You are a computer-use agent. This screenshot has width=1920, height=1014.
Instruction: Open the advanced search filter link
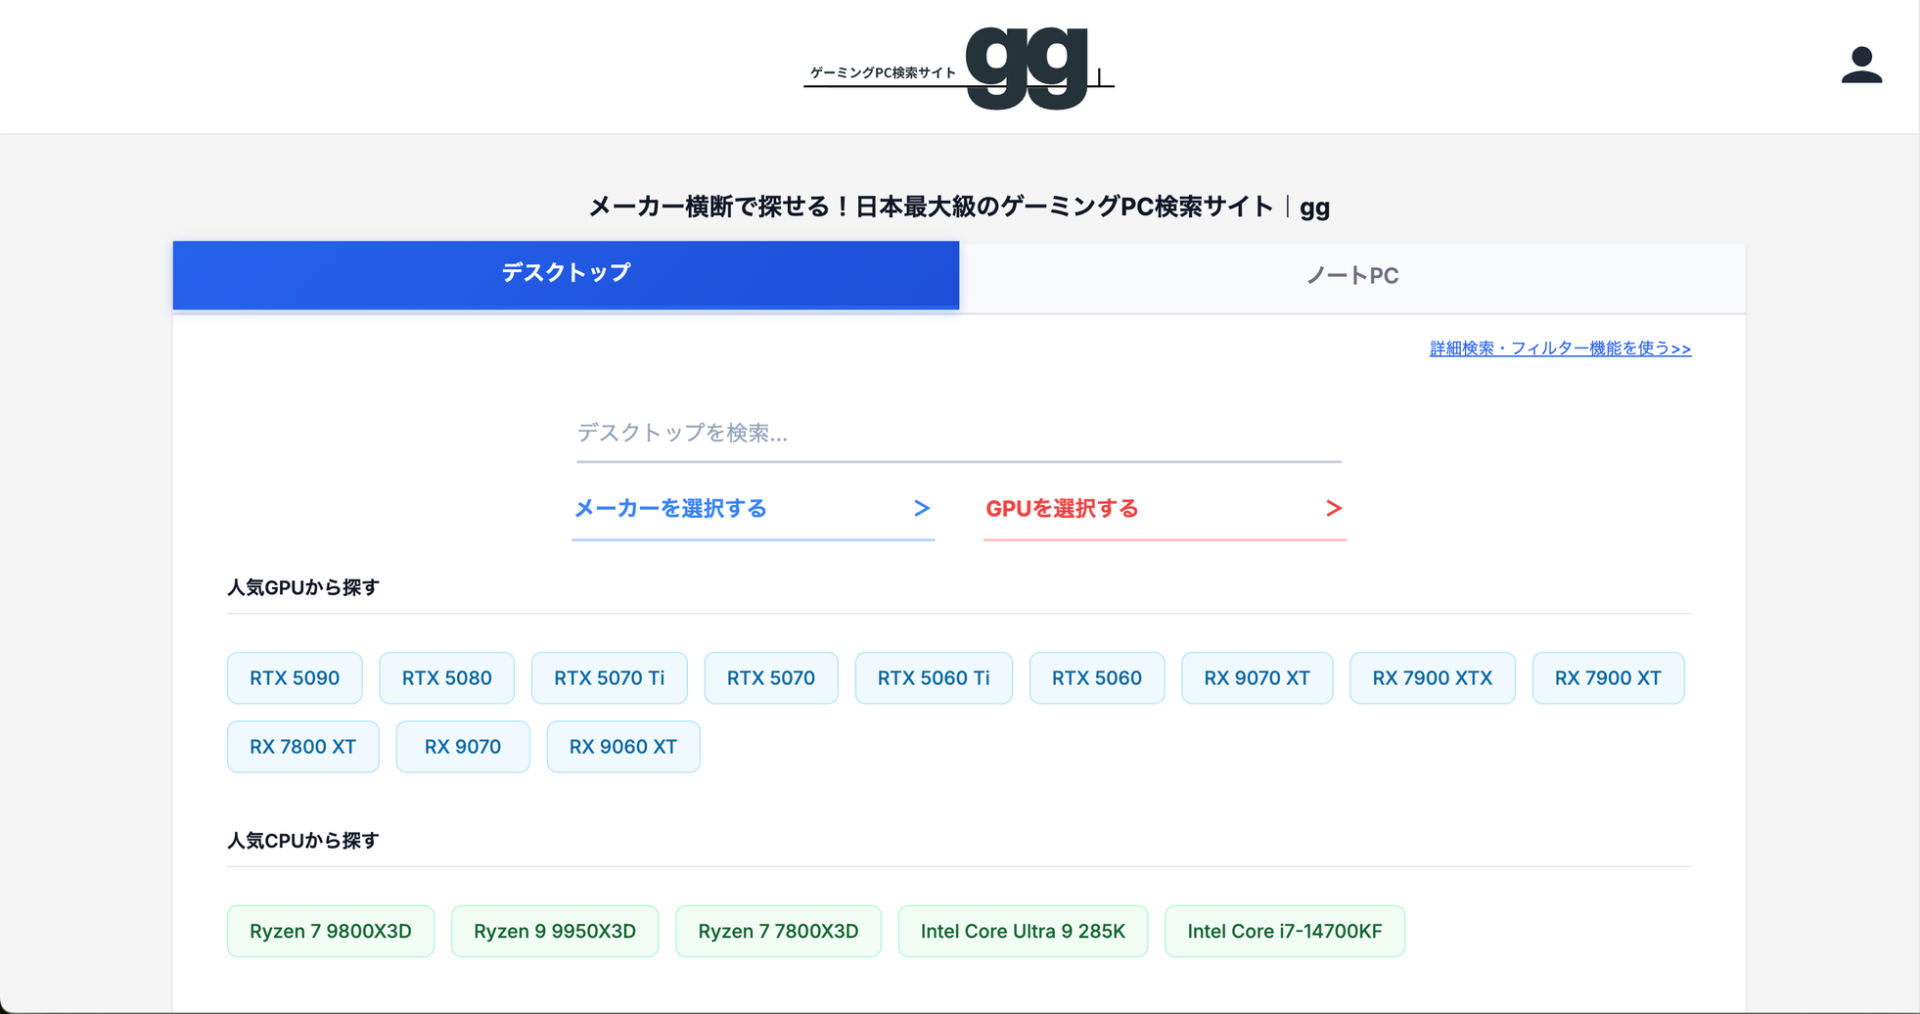(x=1559, y=348)
